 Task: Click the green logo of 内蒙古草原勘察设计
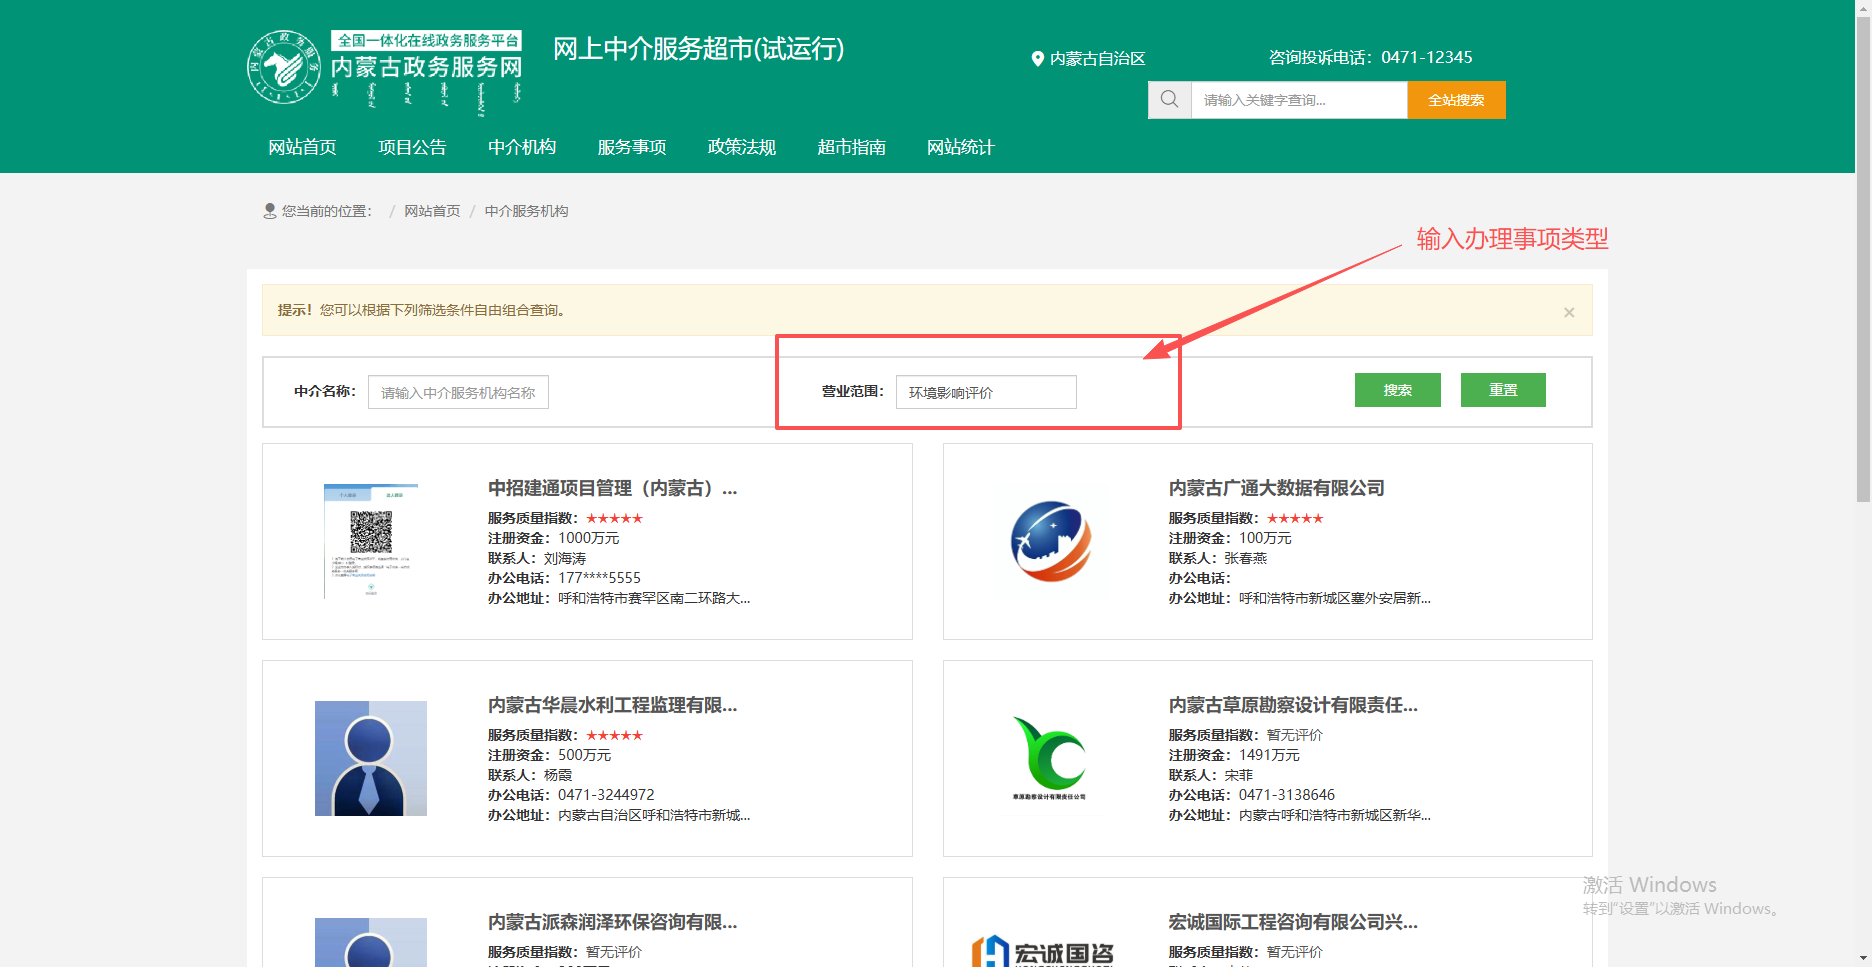(x=1049, y=757)
